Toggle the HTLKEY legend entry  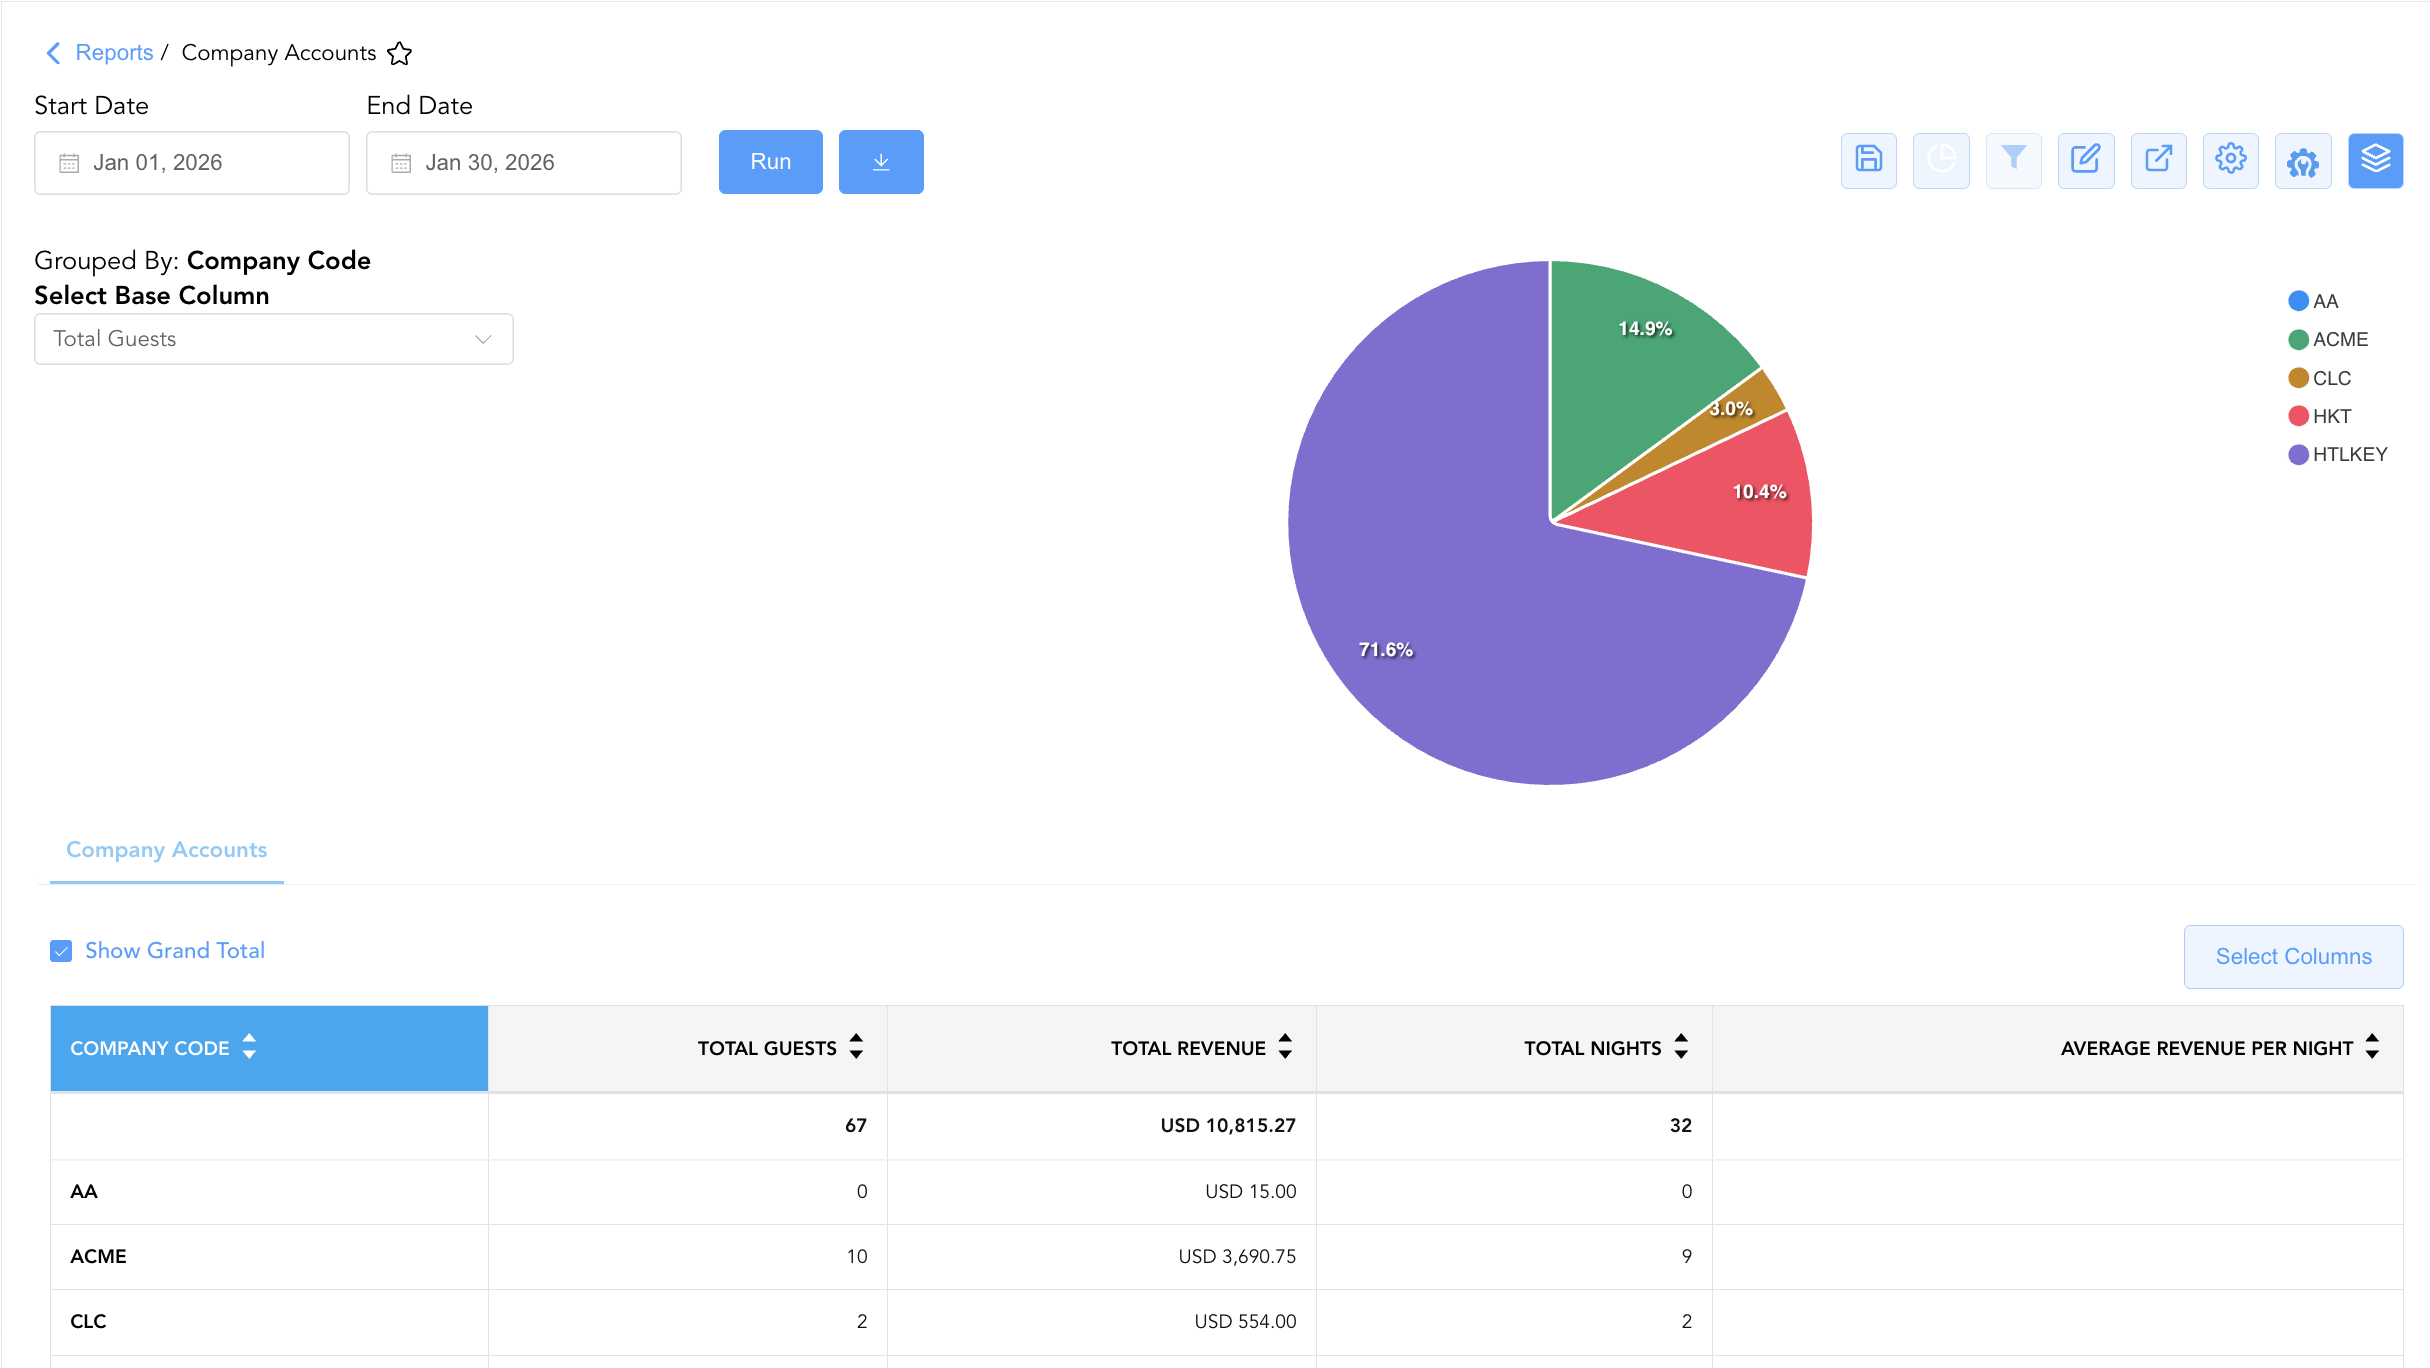pos(2338,455)
